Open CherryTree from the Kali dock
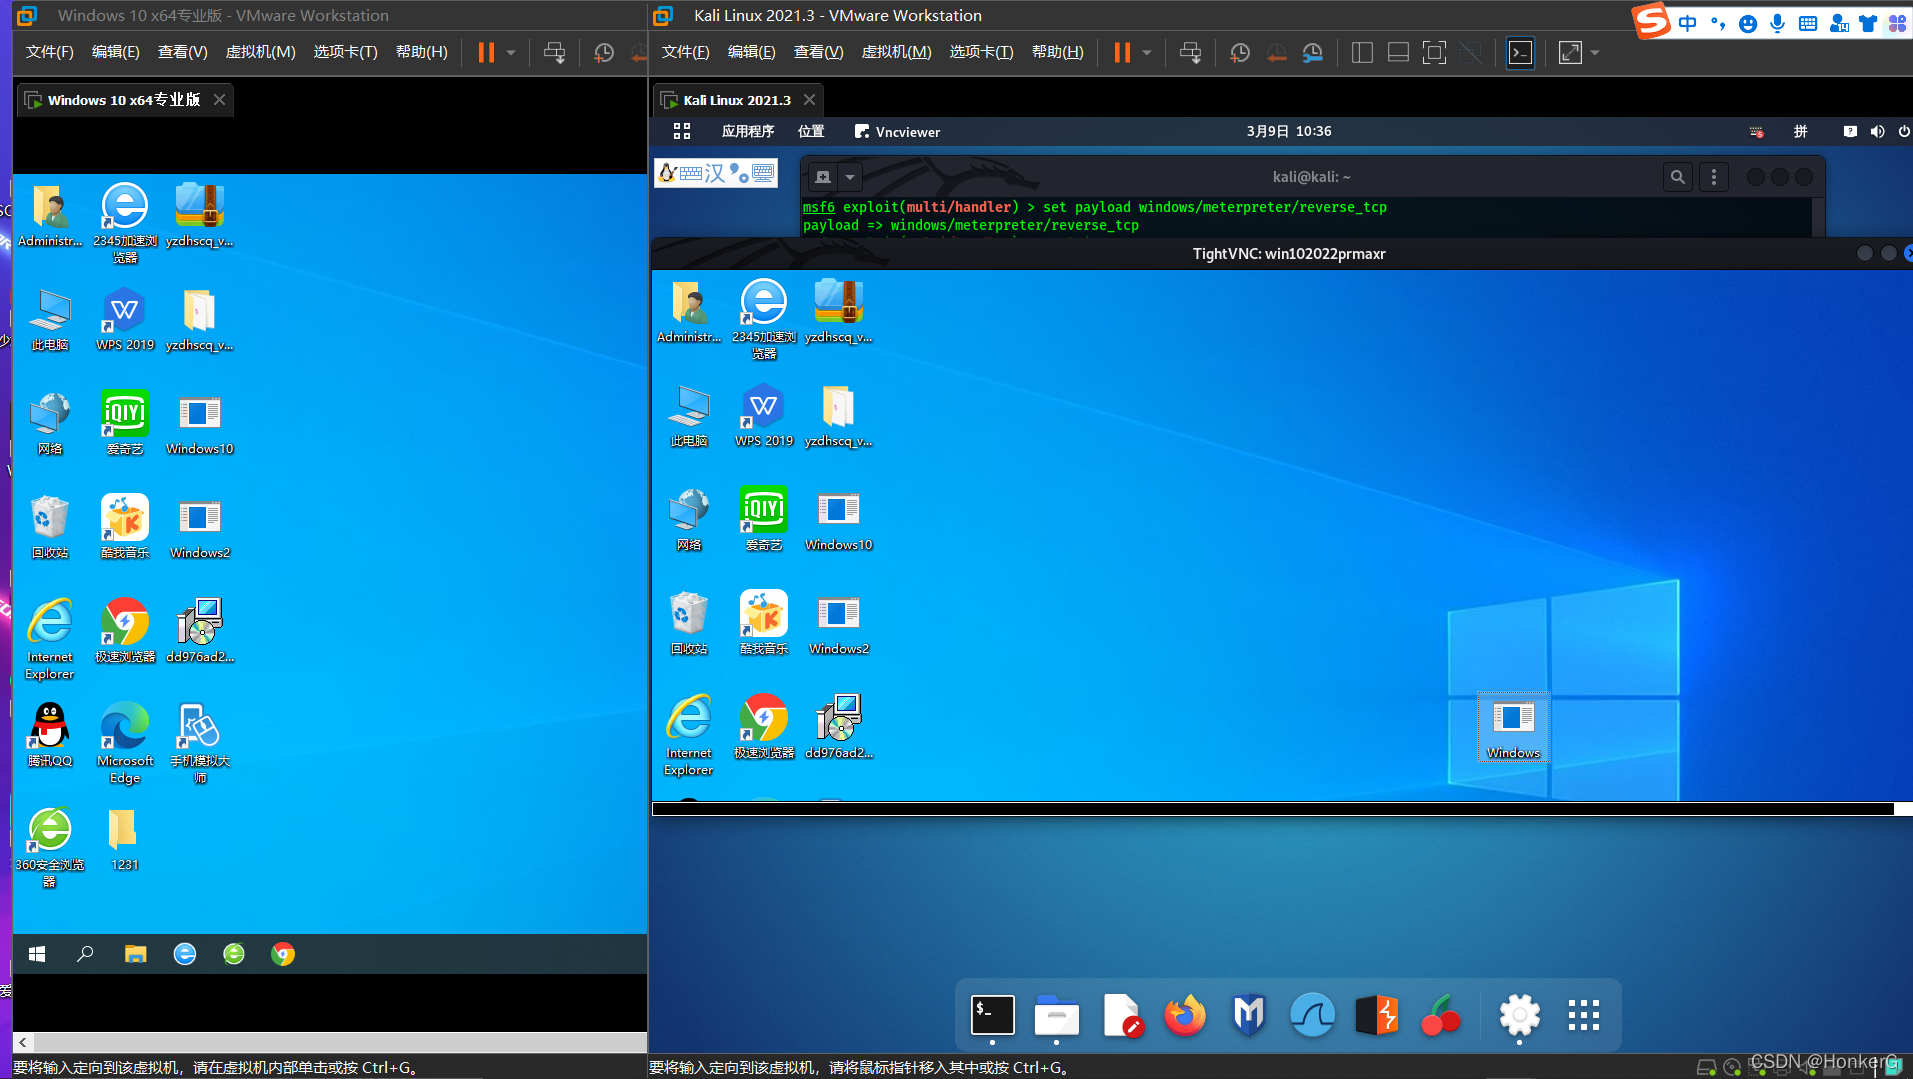Screen dimensions: 1913x1079 point(1441,1016)
